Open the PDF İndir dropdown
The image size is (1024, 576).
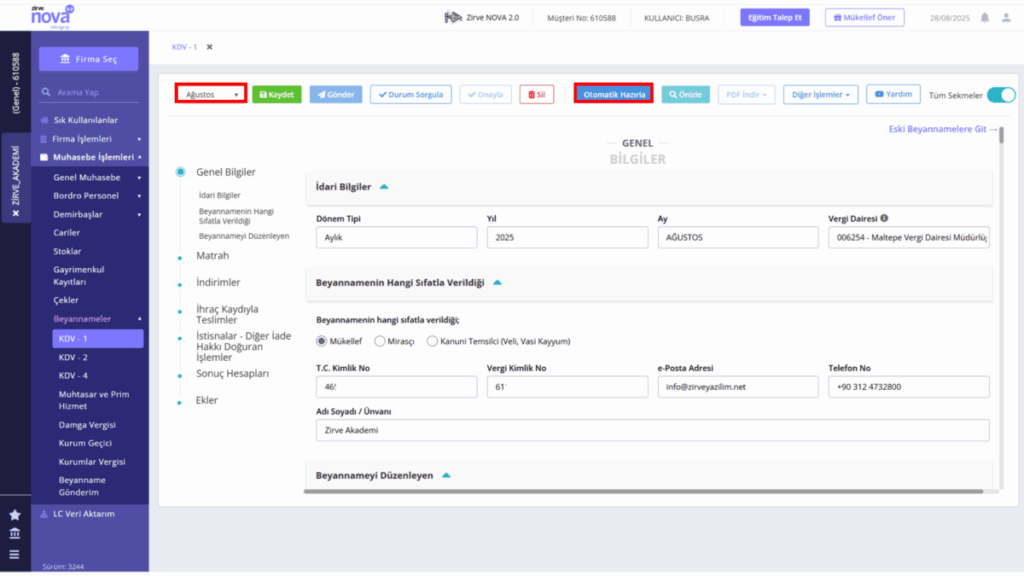pos(746,95)
